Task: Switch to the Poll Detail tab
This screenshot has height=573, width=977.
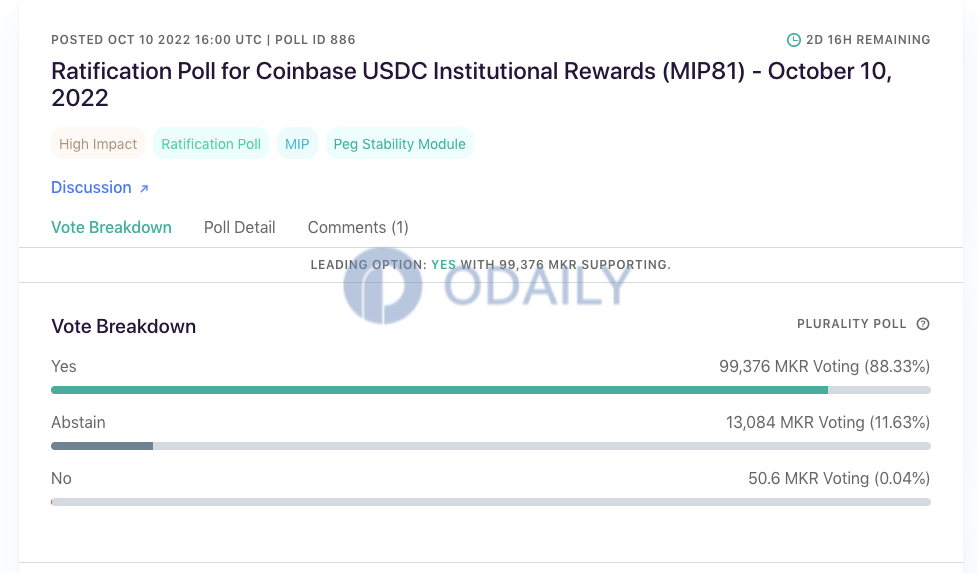Action: [x=239, y=227]
